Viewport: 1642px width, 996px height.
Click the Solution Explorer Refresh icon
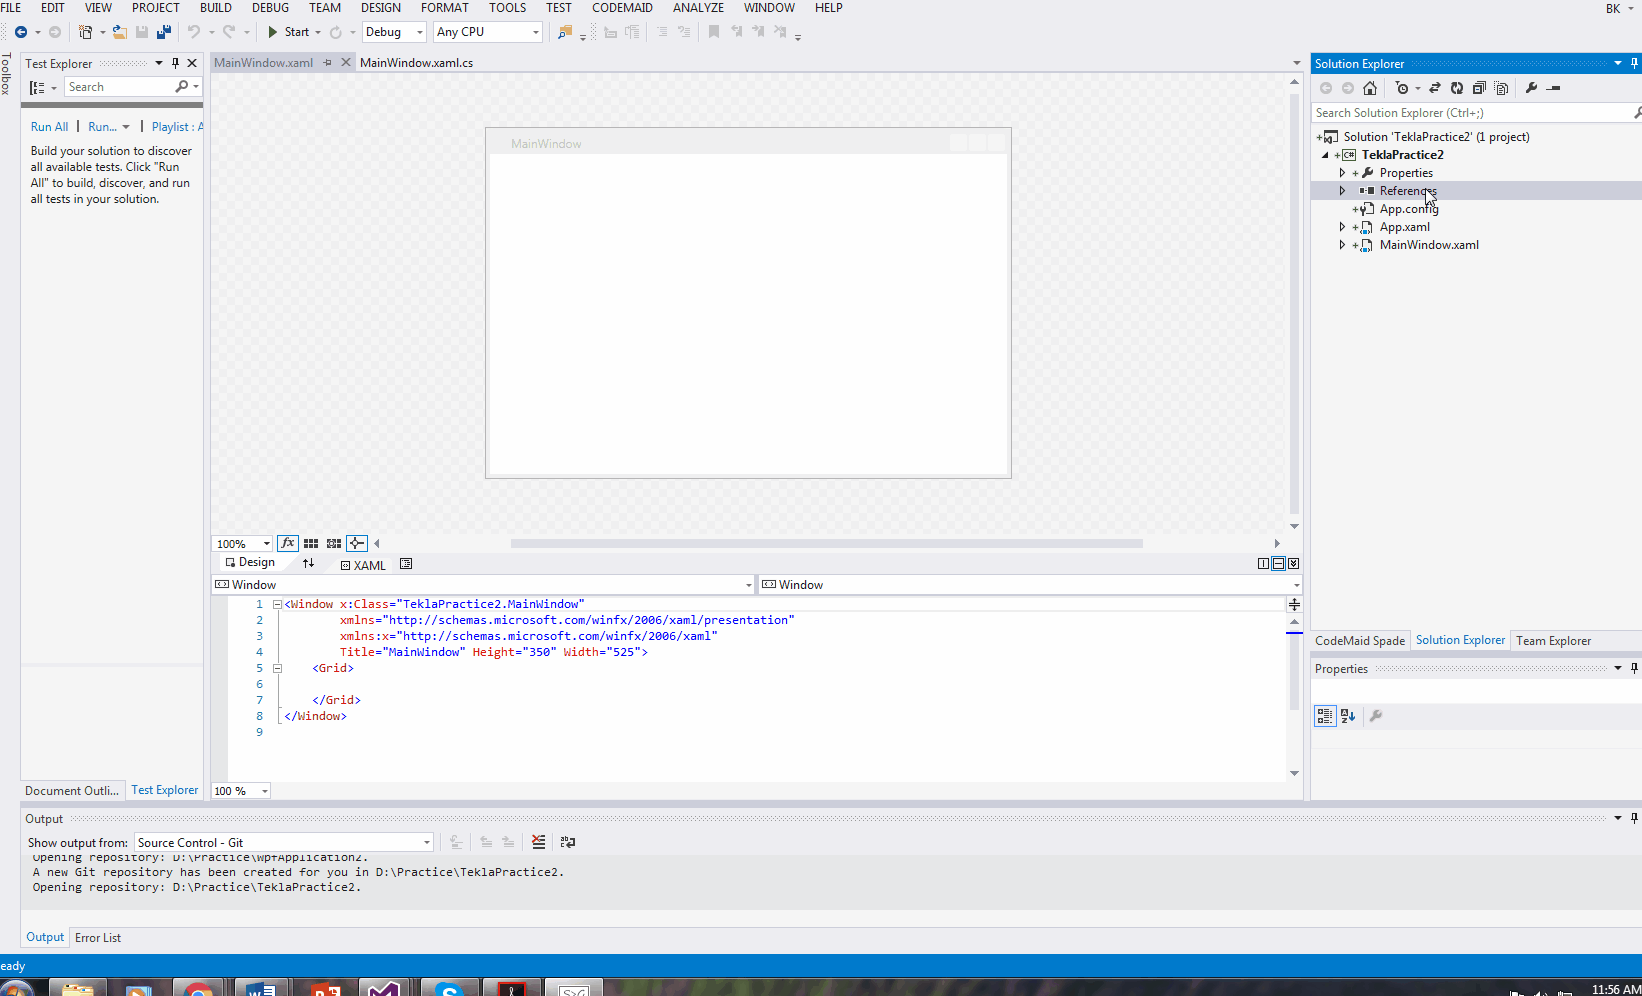pos(1457,88)
